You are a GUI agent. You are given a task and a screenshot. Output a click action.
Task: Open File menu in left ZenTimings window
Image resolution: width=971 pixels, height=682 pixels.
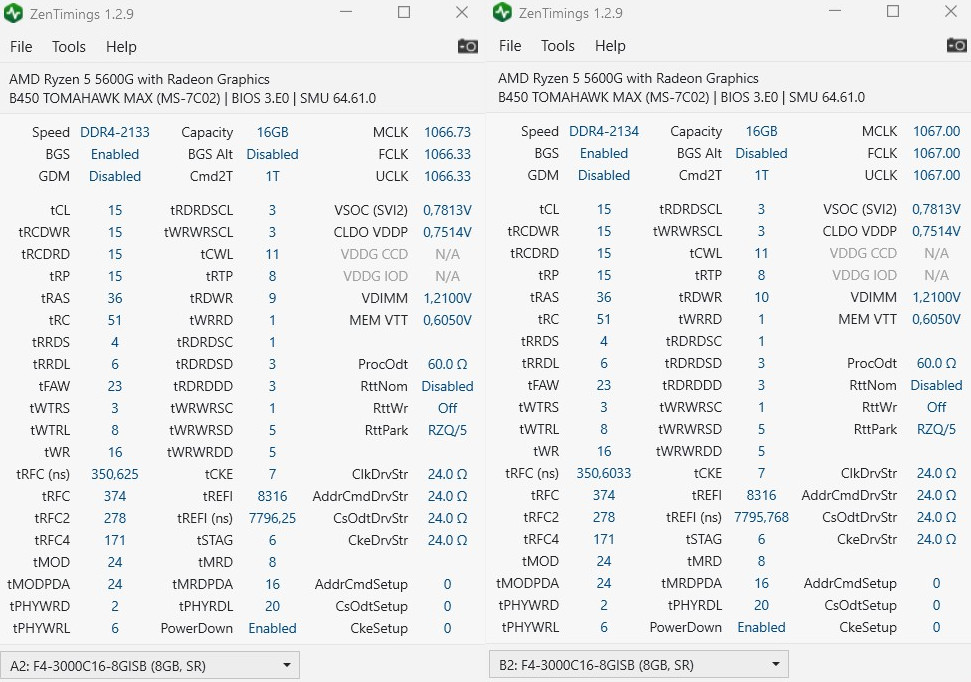pos(21,47)
